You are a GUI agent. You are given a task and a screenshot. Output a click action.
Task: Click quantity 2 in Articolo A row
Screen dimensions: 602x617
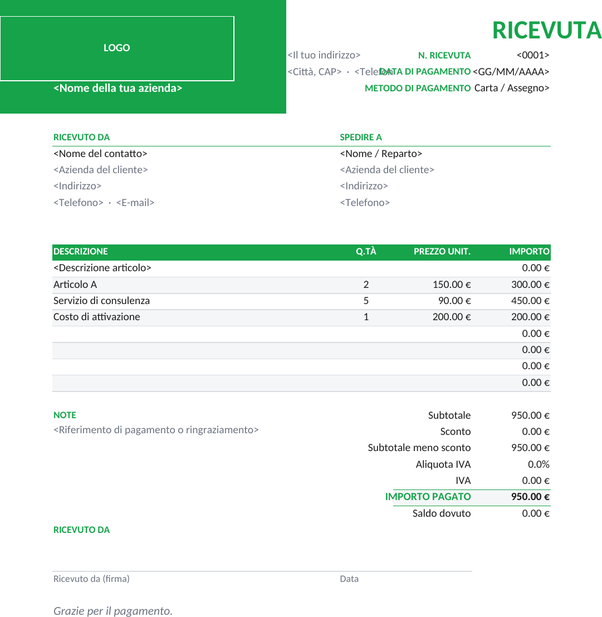366,284
